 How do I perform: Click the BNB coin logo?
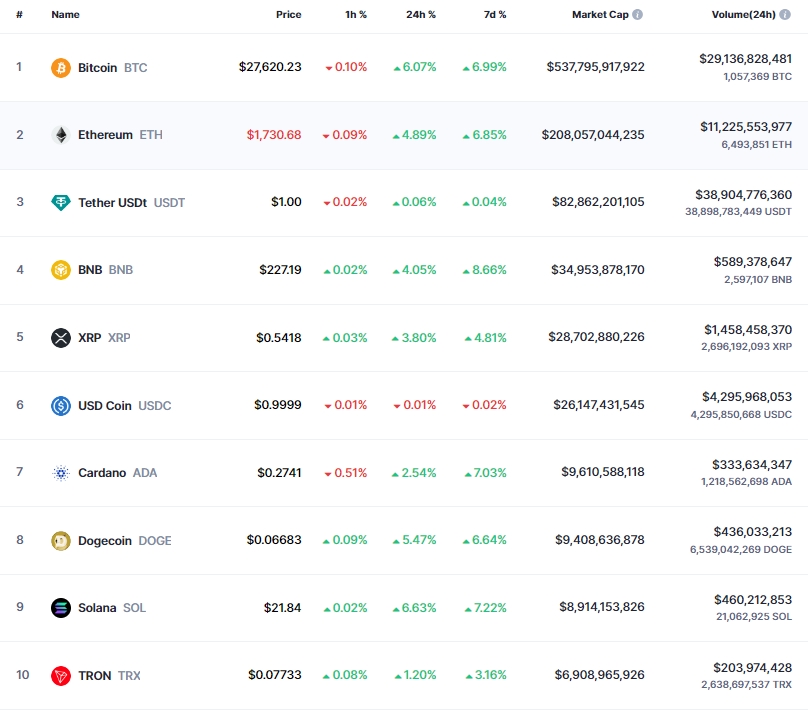pyautogui.click(x=61, y=270)
